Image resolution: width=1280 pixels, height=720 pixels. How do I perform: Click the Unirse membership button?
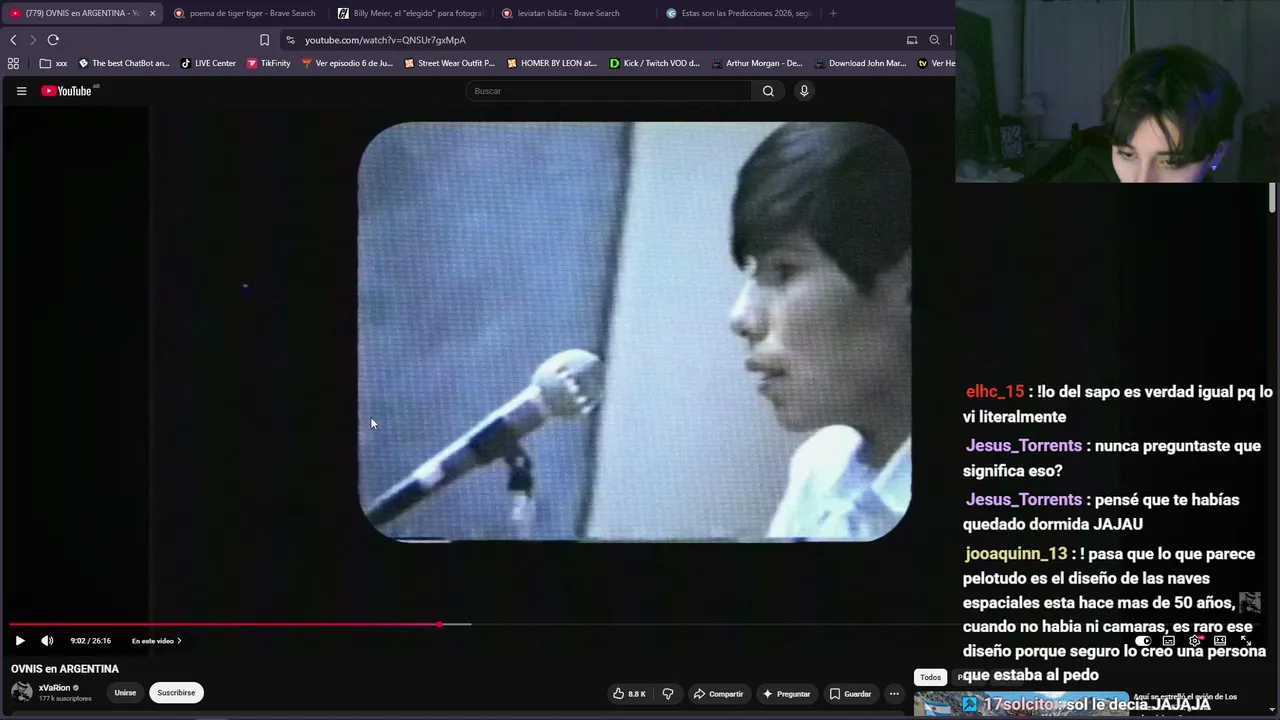[125, 692]
